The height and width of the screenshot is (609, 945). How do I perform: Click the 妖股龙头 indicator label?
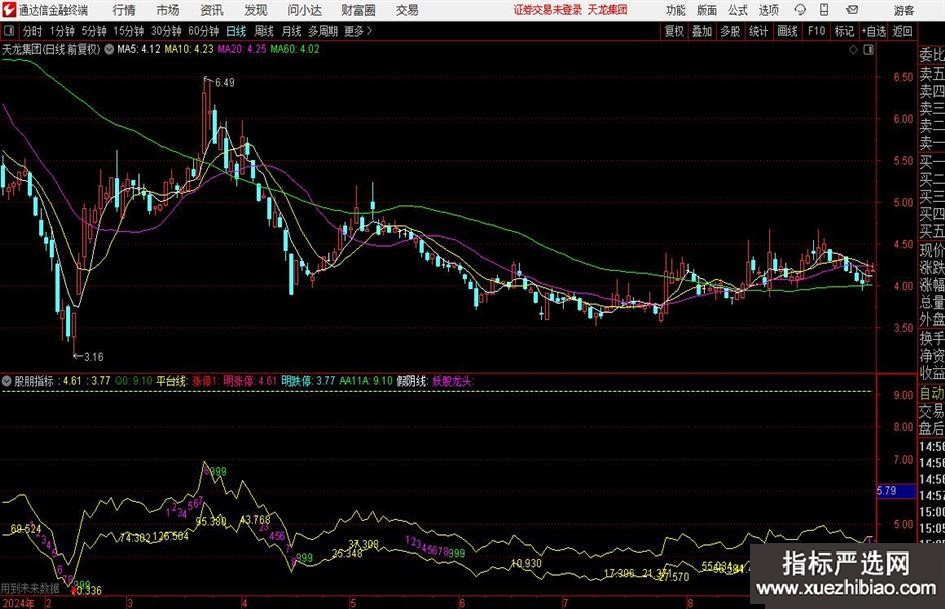coord(452,380)
